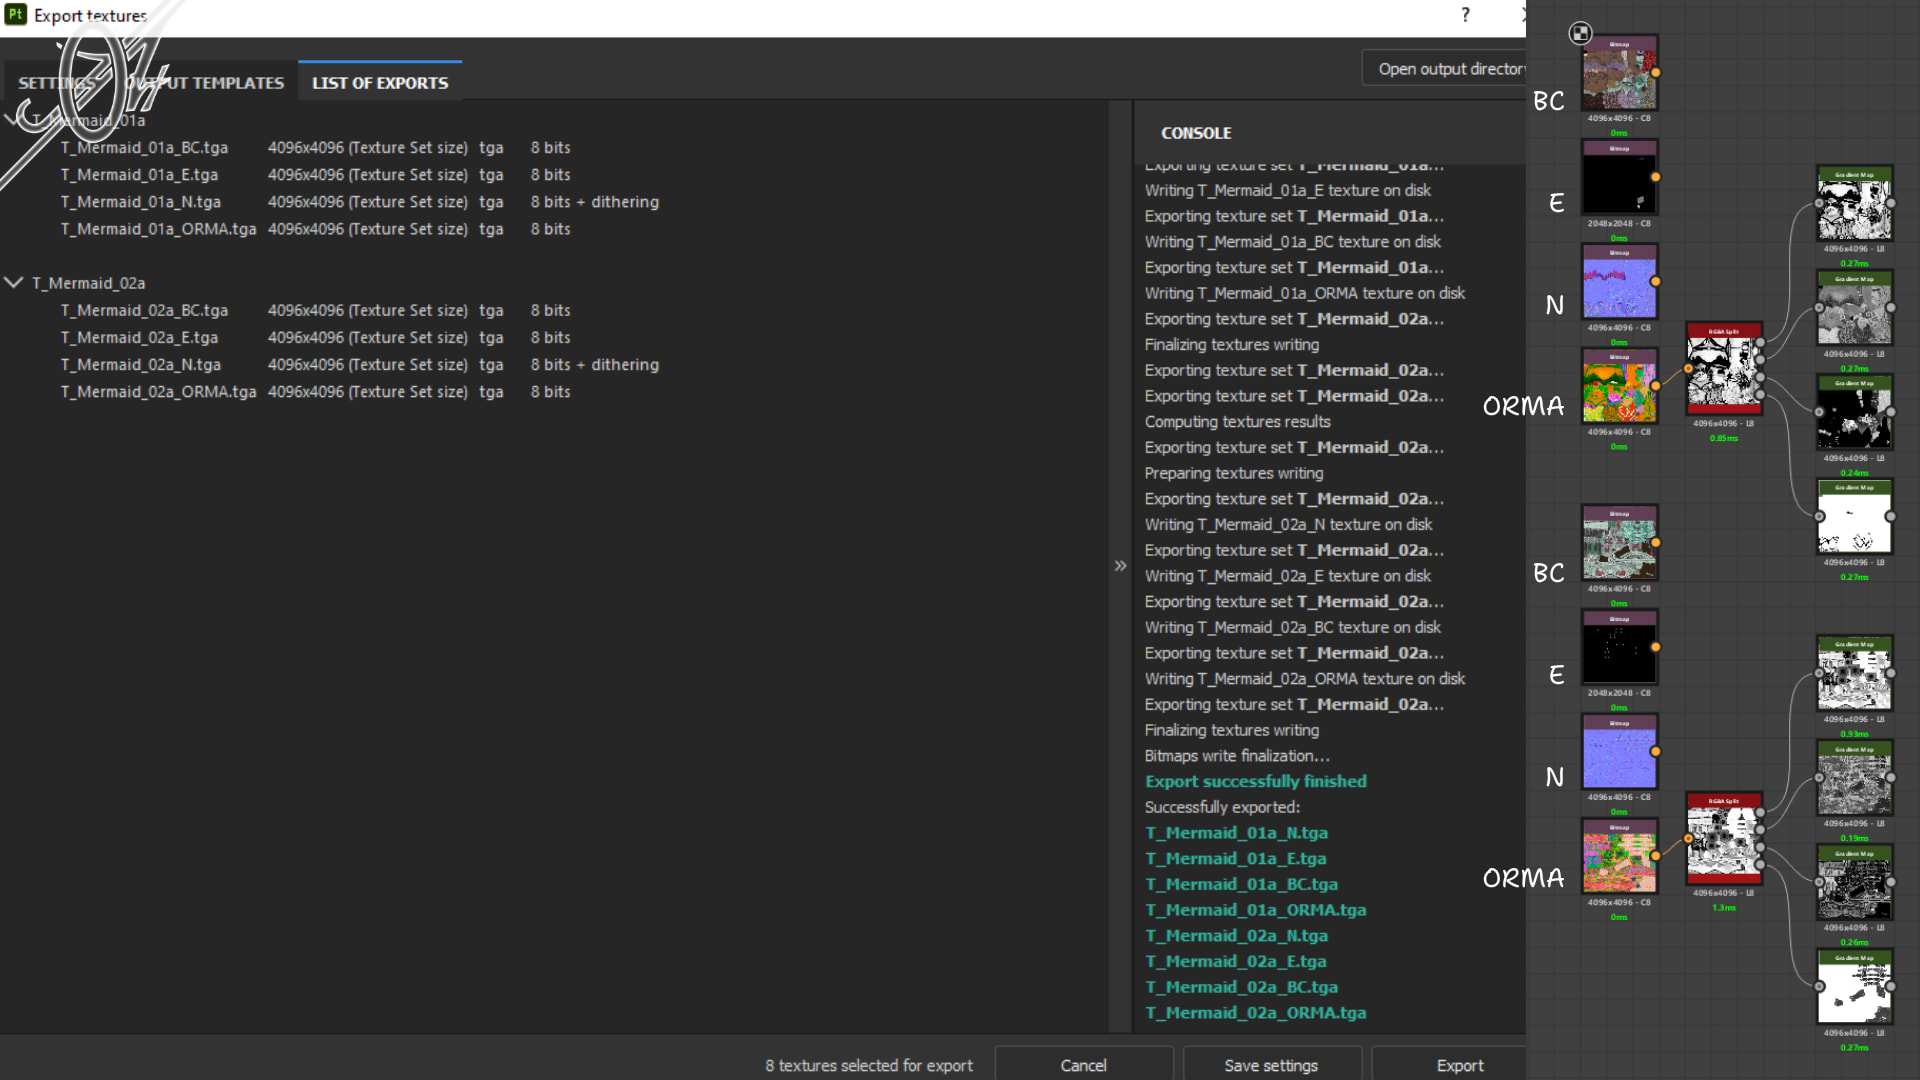
Task: Select the top BC Bitmap node thumbnail
Action: (1619, 78)
